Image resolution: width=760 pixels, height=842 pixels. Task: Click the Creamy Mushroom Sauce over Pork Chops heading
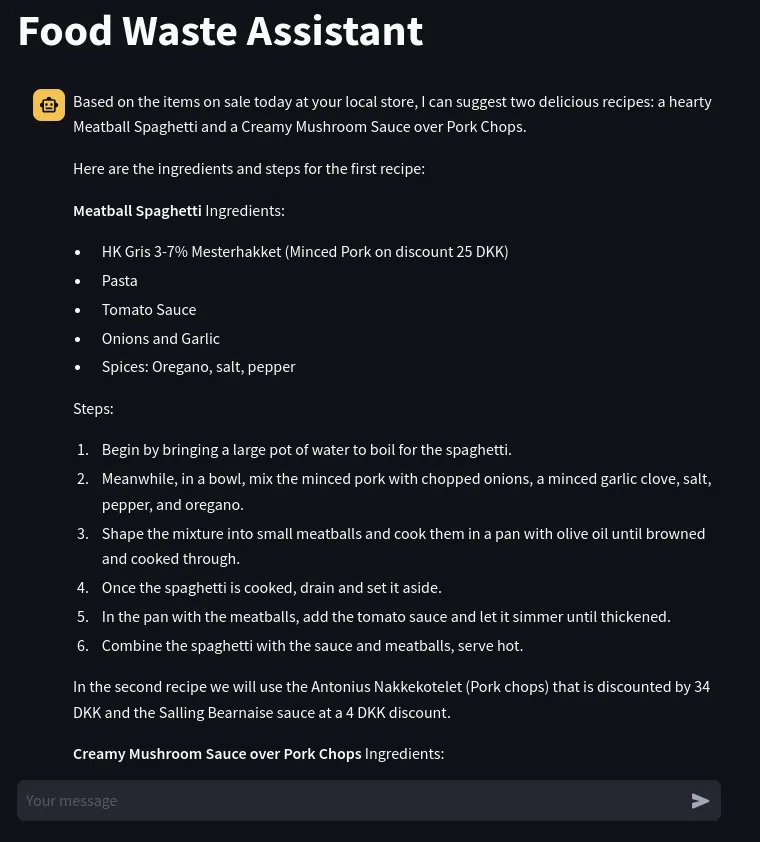click(217, 754)
